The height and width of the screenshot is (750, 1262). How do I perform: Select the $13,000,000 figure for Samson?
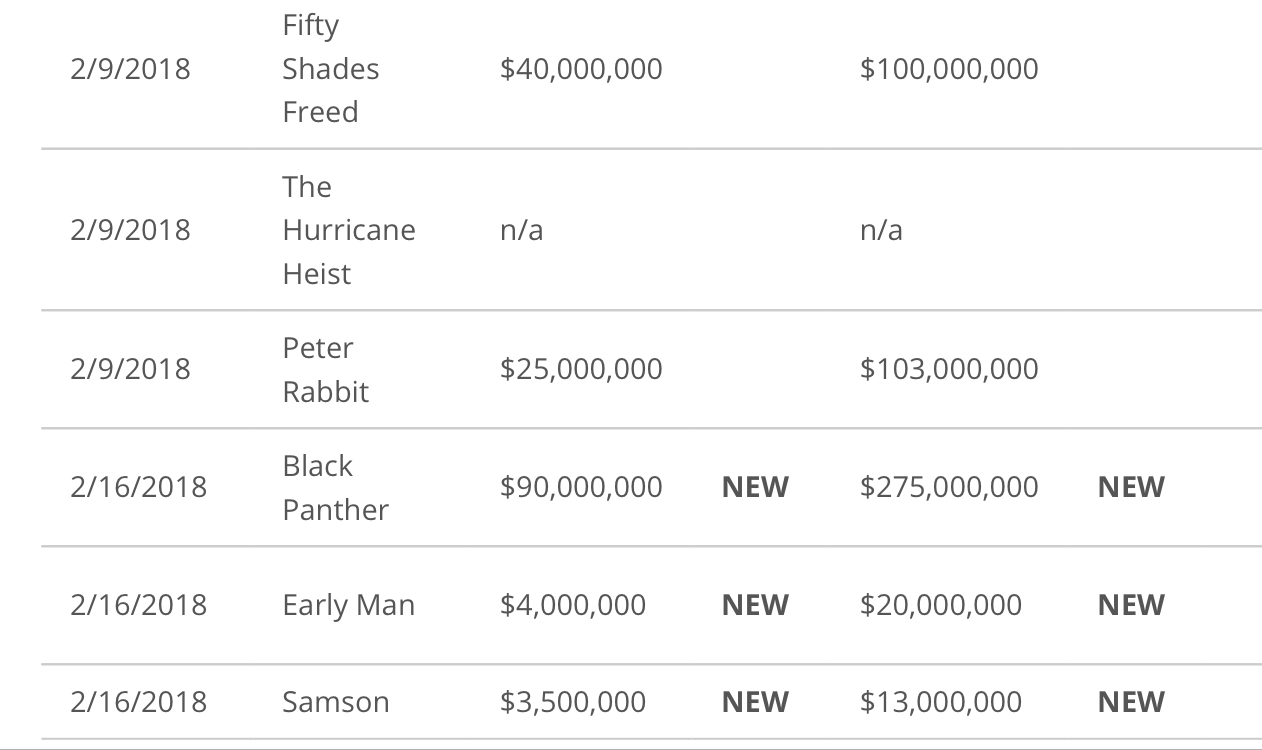[940, 702]
